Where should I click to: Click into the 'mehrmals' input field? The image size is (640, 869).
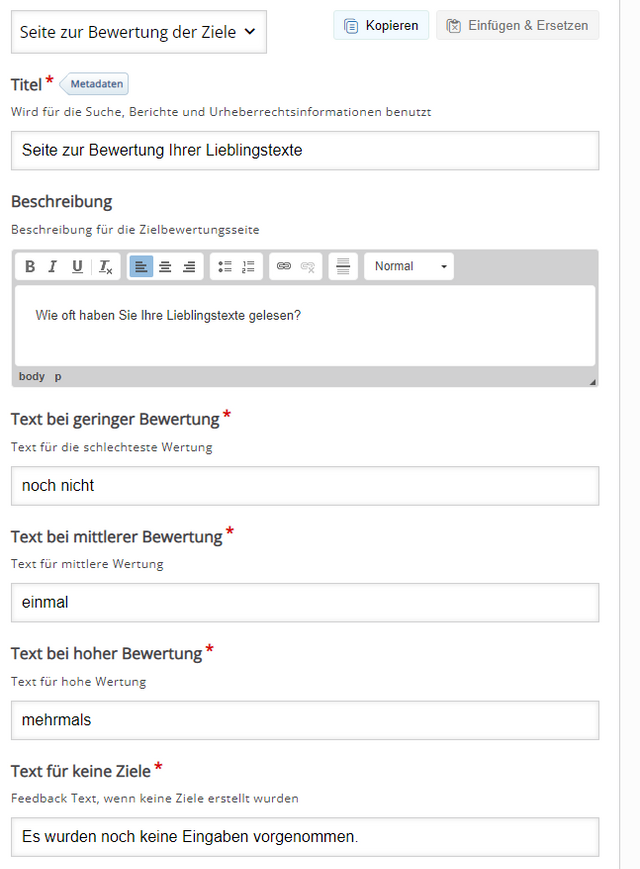305,720
